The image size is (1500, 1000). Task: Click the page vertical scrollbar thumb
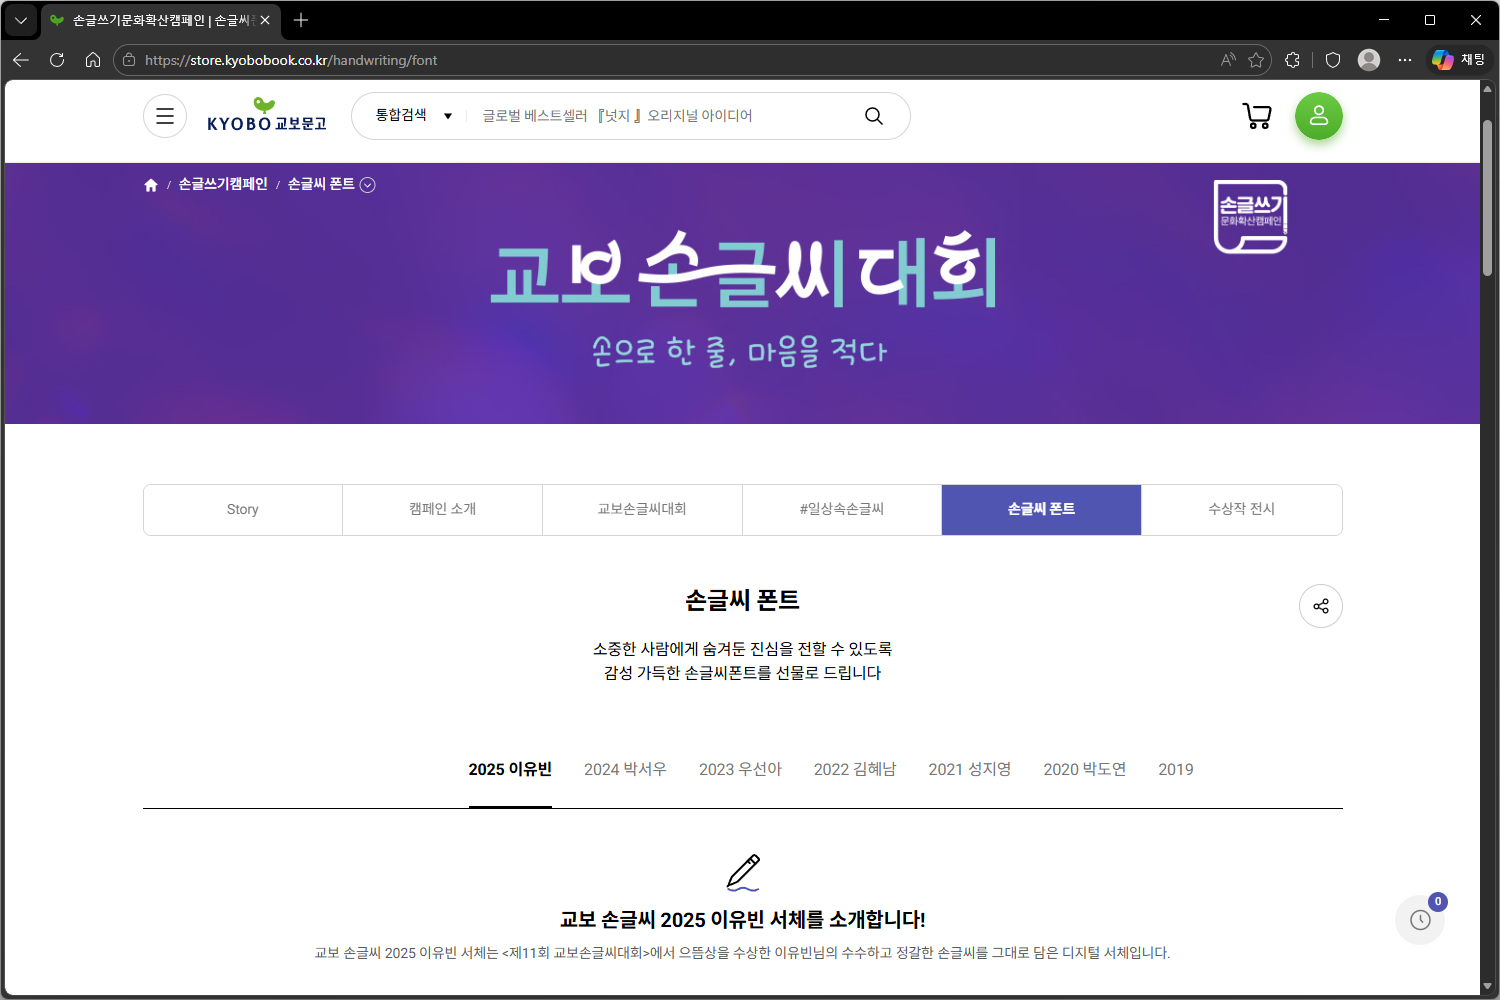(1488, 198)
